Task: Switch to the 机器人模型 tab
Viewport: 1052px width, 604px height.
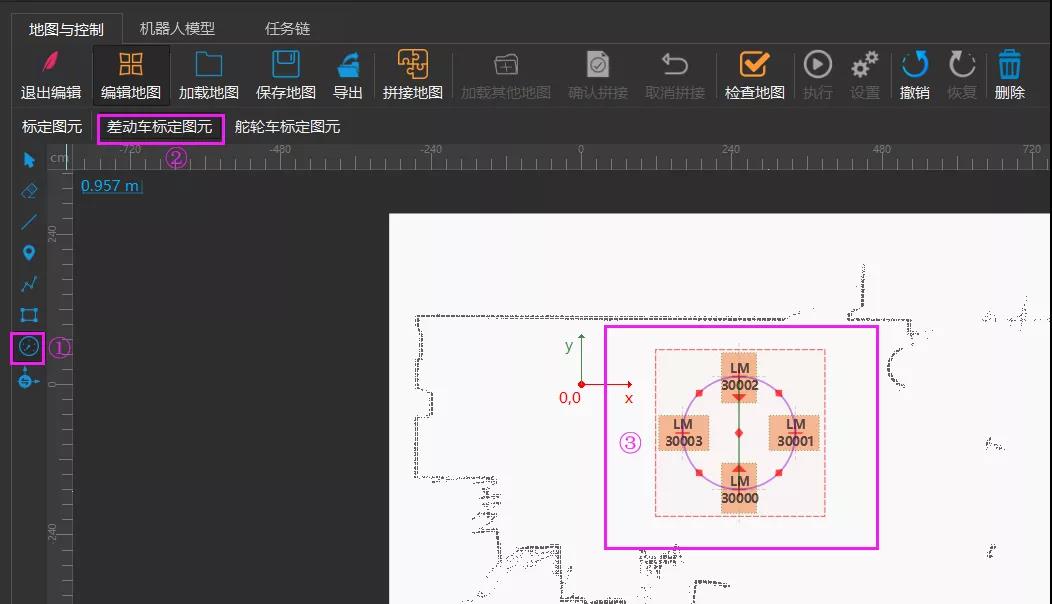Action: tap(177, 29)
